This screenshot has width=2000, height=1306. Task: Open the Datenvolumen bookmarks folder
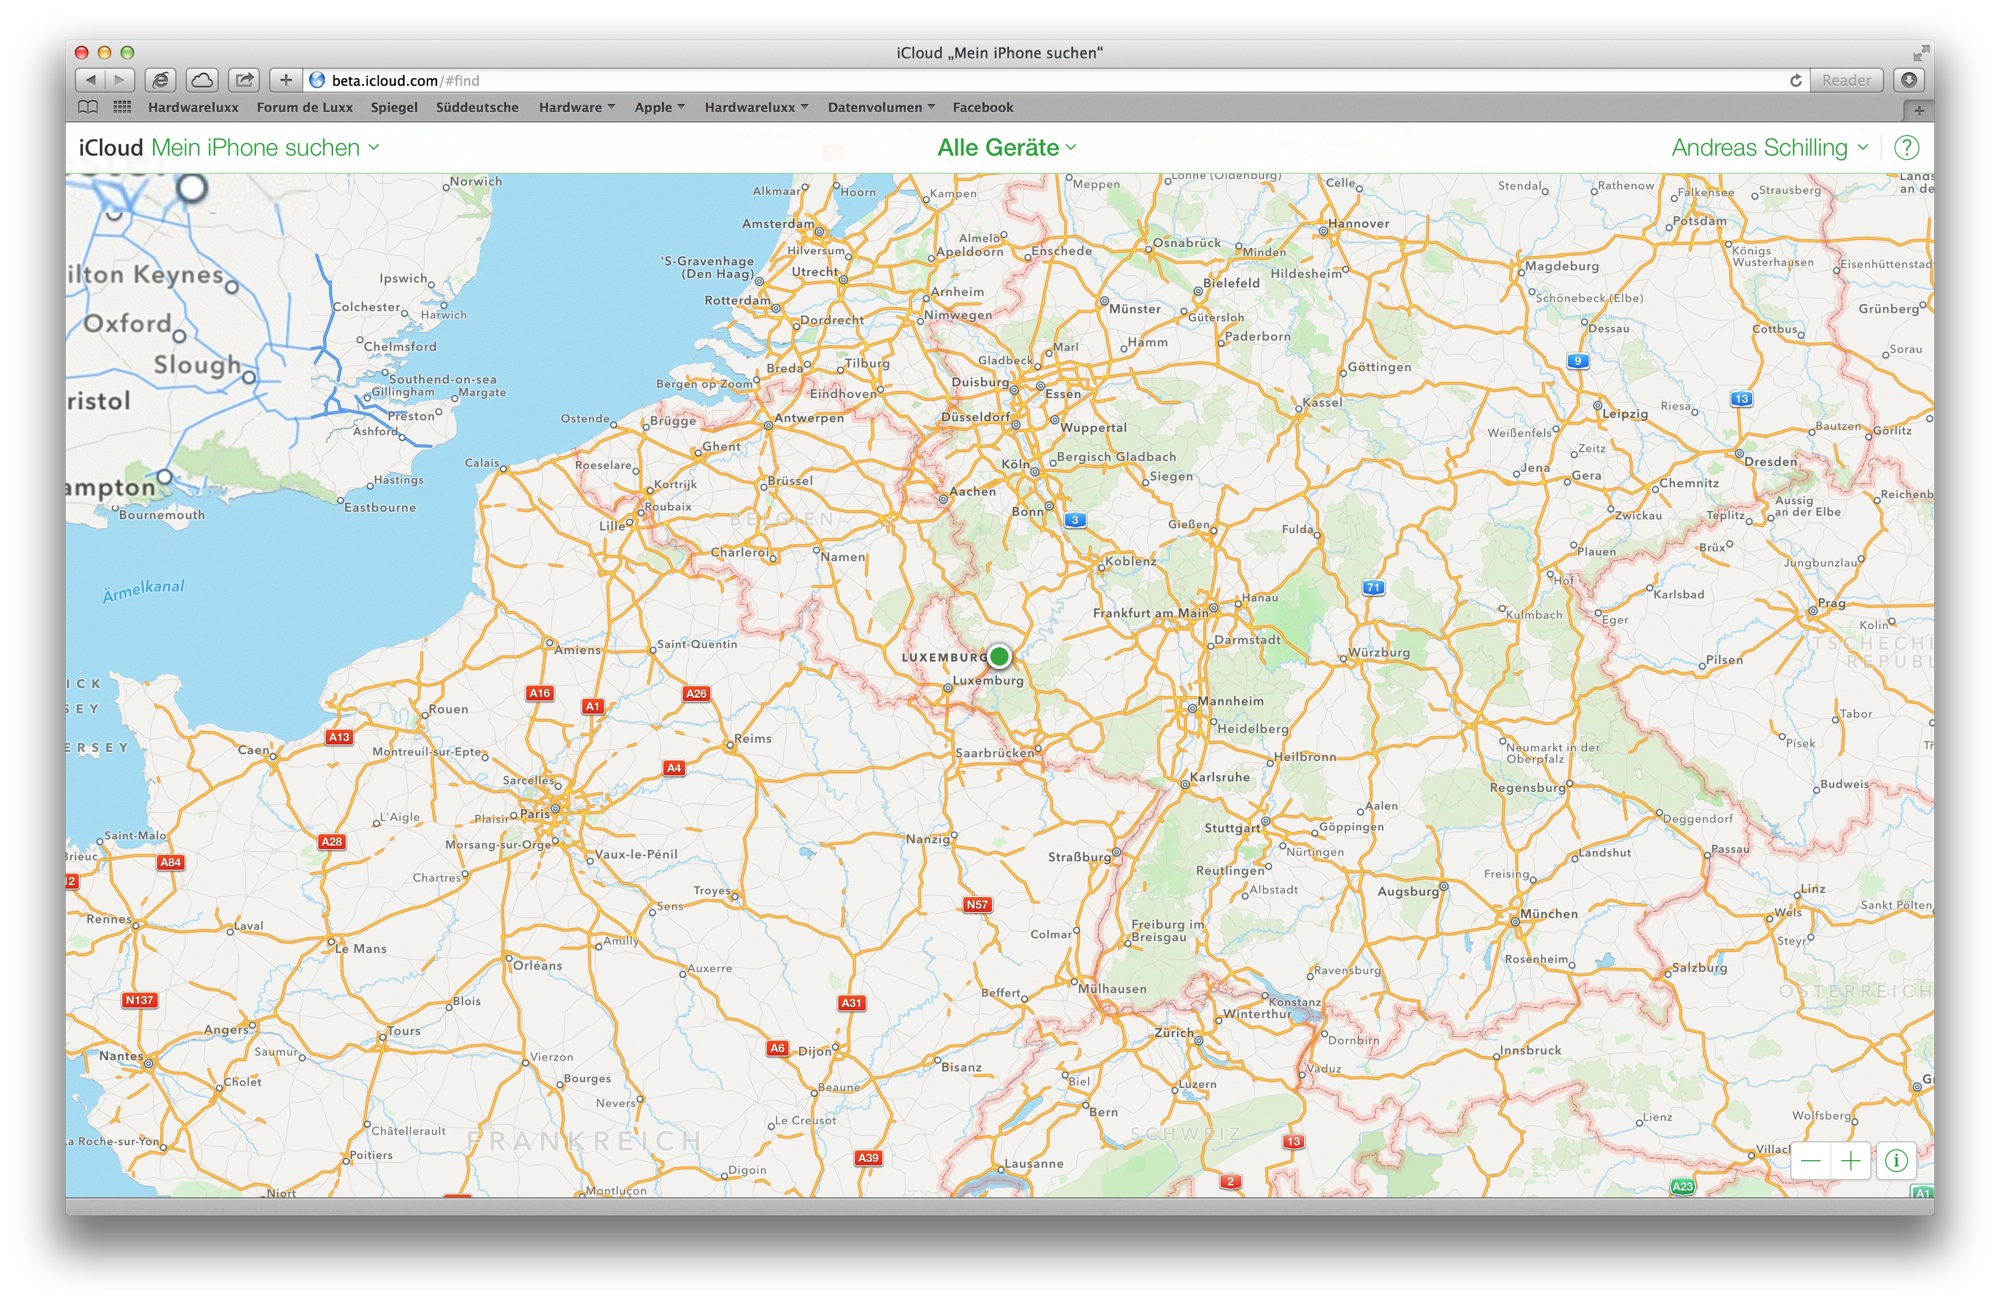881,107
